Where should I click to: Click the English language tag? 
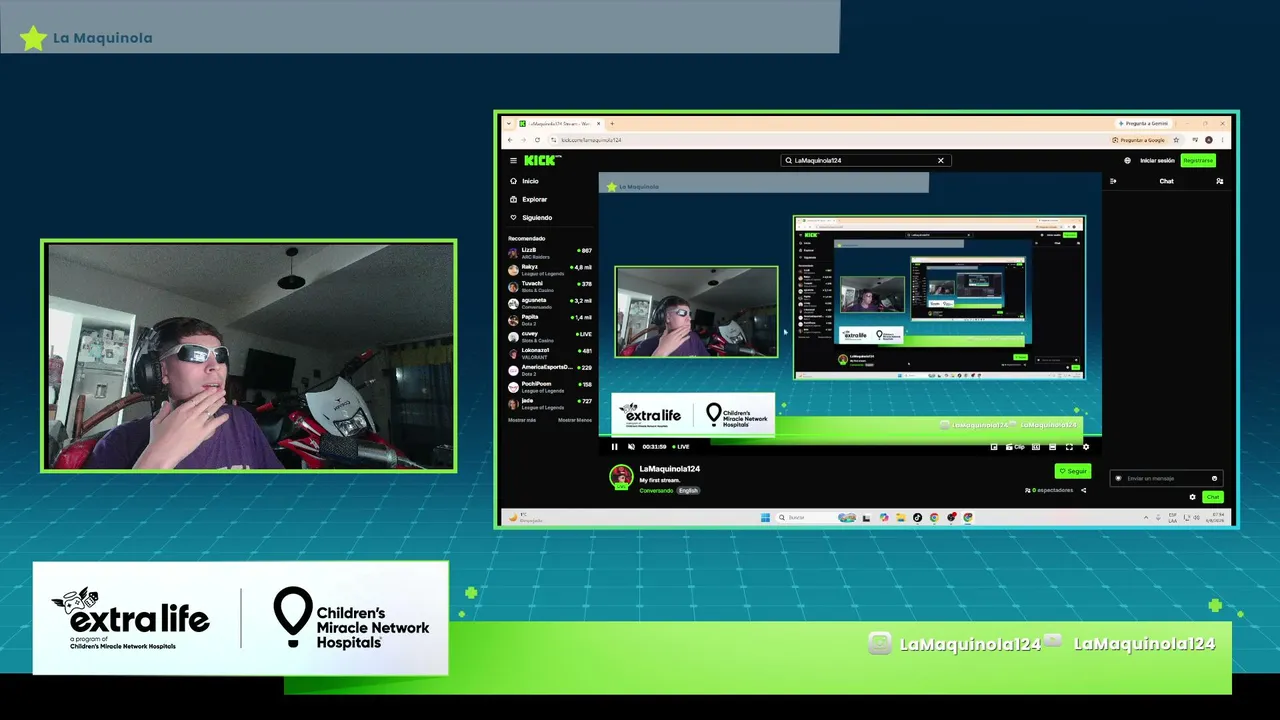688,491
